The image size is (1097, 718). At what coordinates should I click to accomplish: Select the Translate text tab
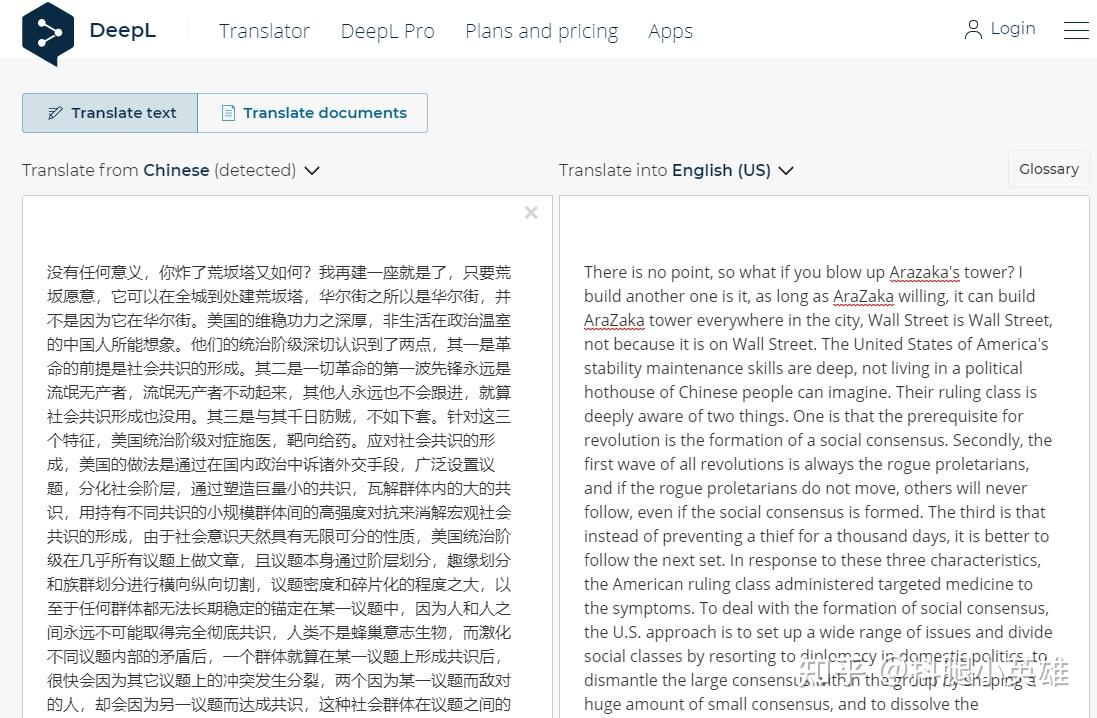[109, 113]
